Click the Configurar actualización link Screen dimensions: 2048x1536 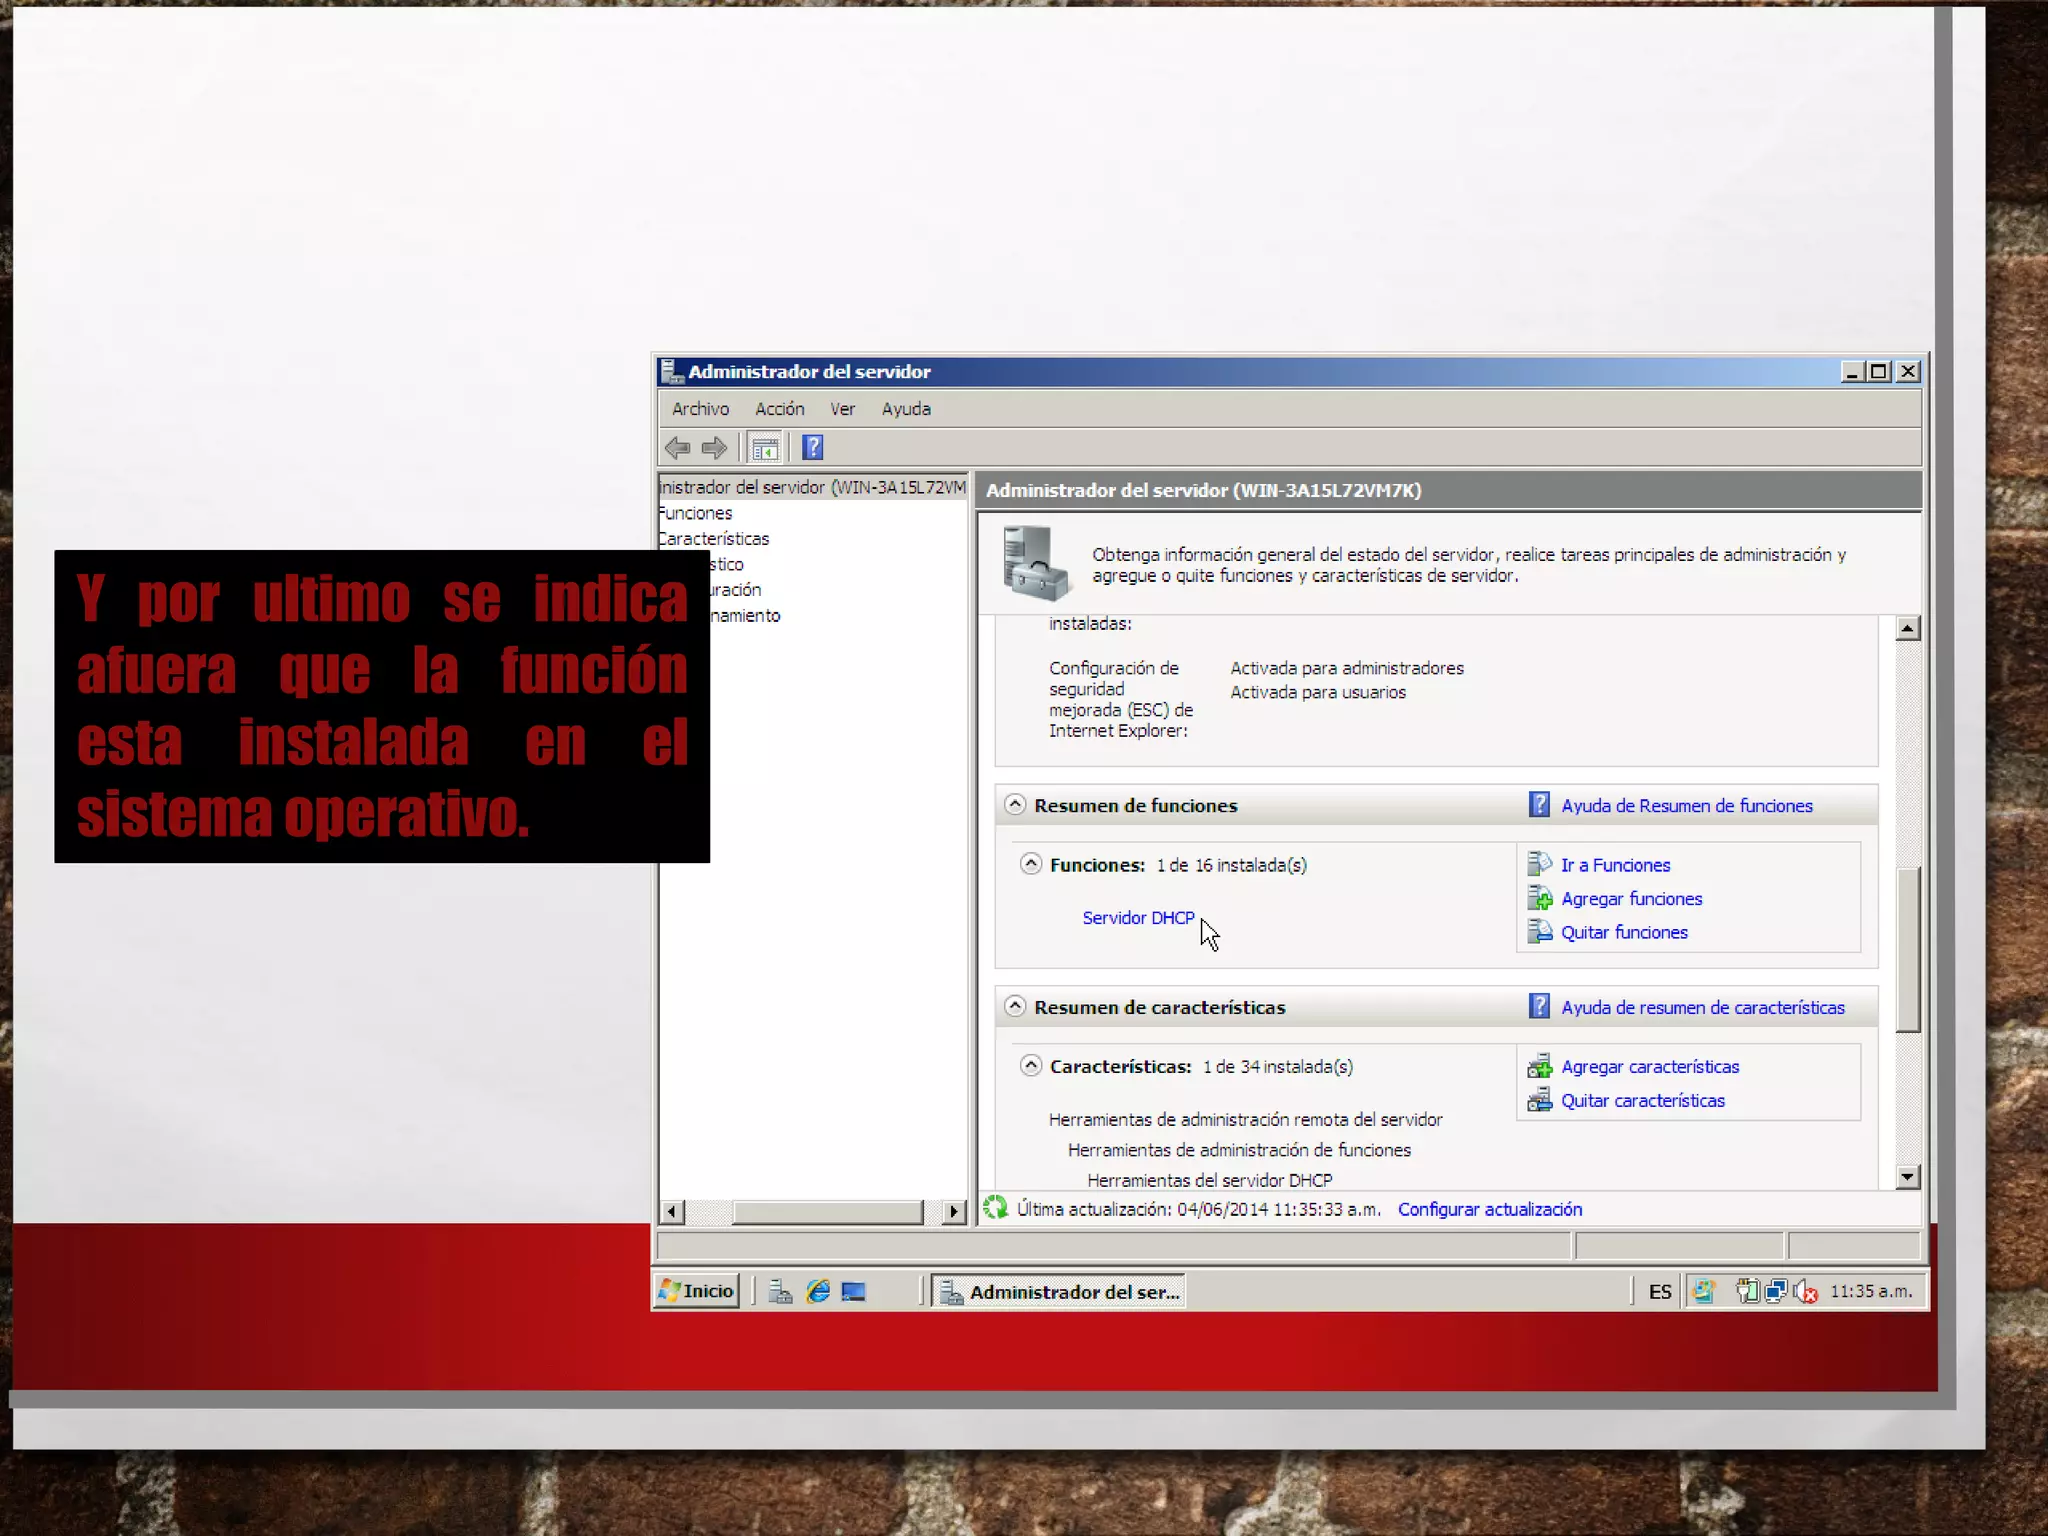(x=1490, y=1209)
